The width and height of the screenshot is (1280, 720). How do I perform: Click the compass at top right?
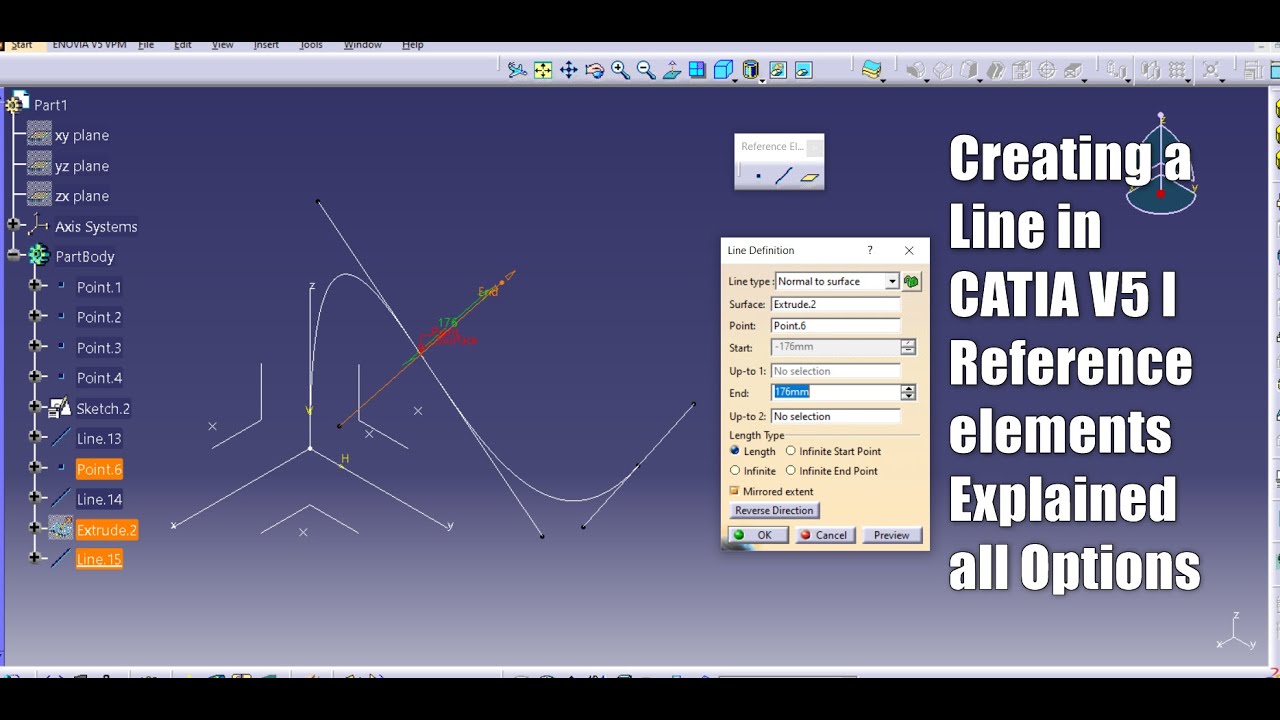tap(1161, 165)
